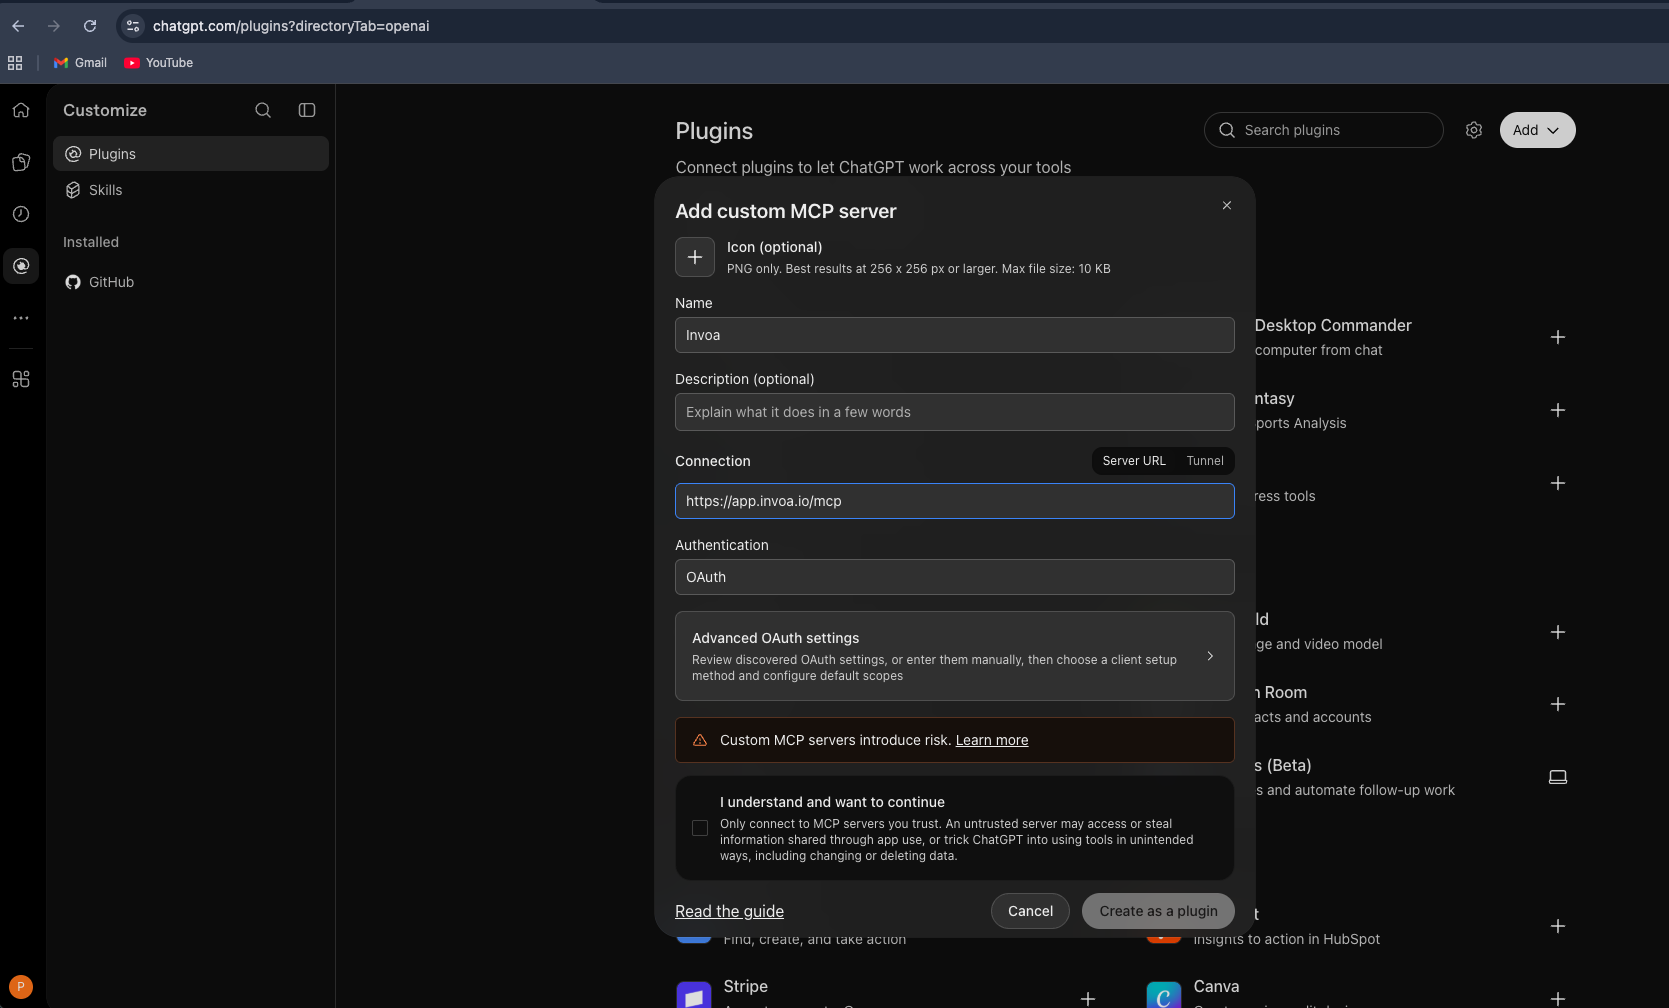Click the Name field containing Invoa

coord(955,335)
